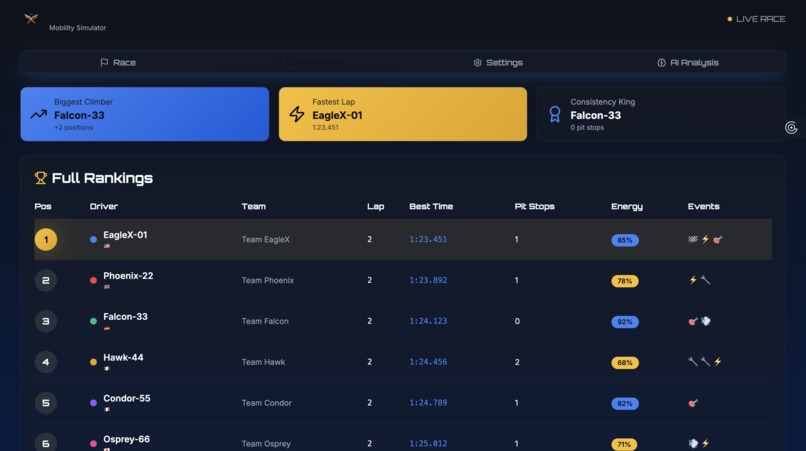Viewport: 806px width, 451px height.
Task: Click the dust cloud event icon for Falcon-33
Action: [x=706, y=321]
